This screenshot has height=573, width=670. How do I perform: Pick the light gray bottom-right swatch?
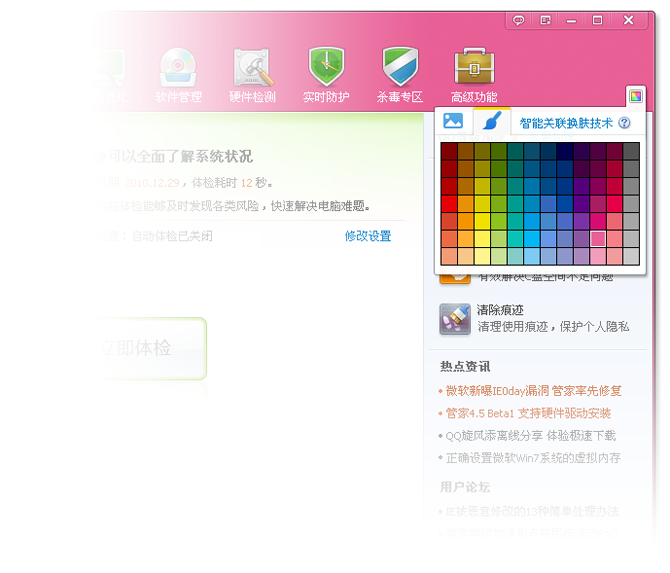pos(631,257)
